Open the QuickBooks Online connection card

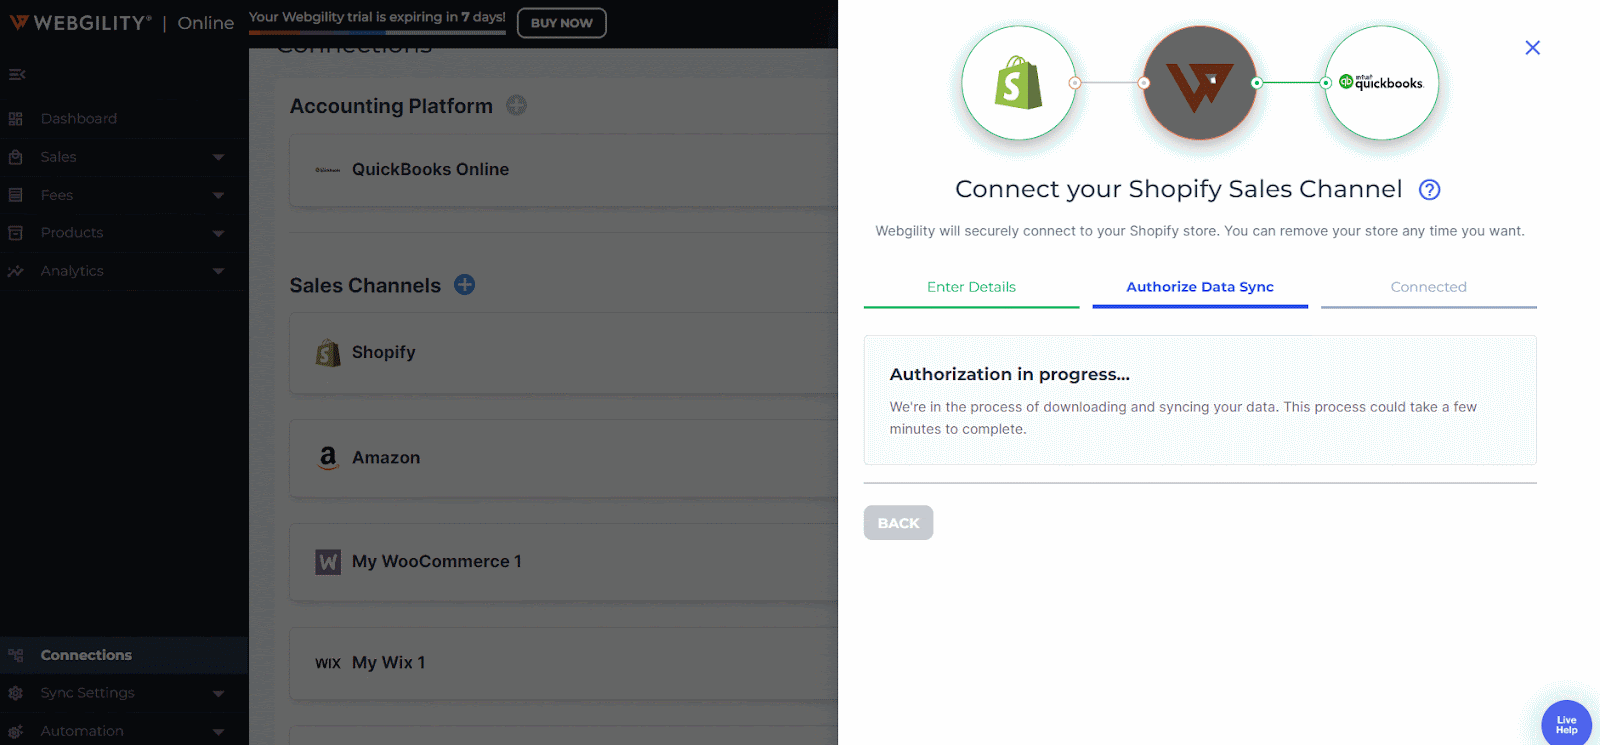564,170
